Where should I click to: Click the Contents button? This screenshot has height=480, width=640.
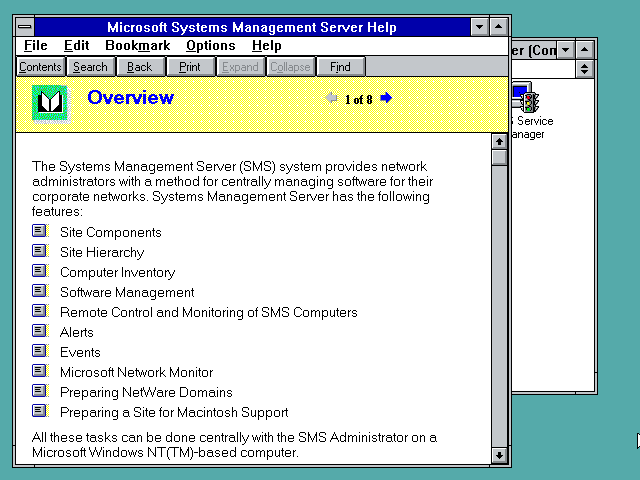pyautogui.click(x=40, y=67)
